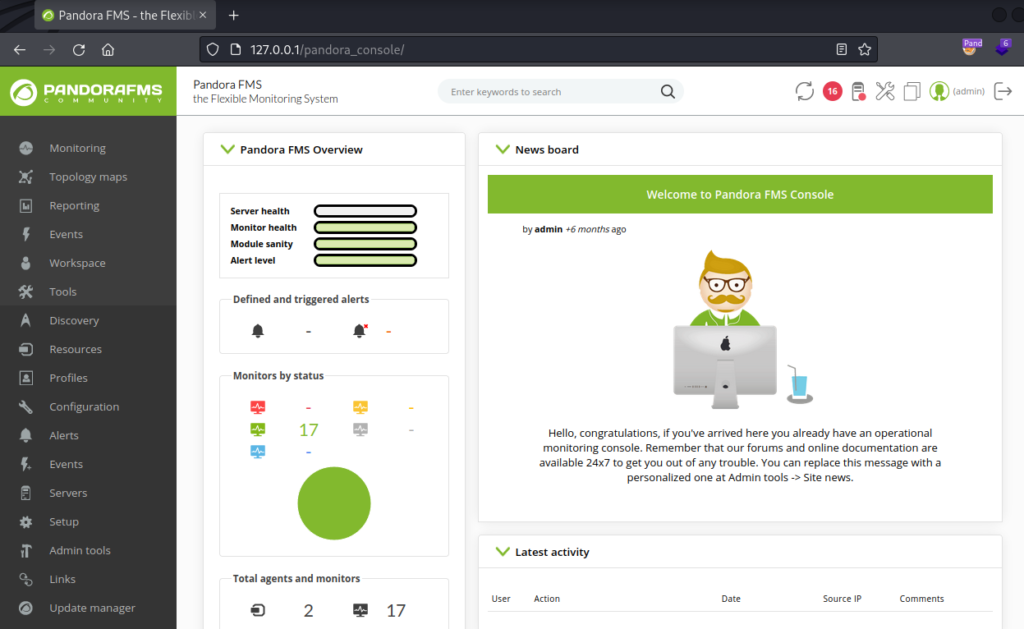The width and height of the screenshot is (1024, 629).
Task: Reload the page with browser refresh button
Action: [x=79, y=50]
